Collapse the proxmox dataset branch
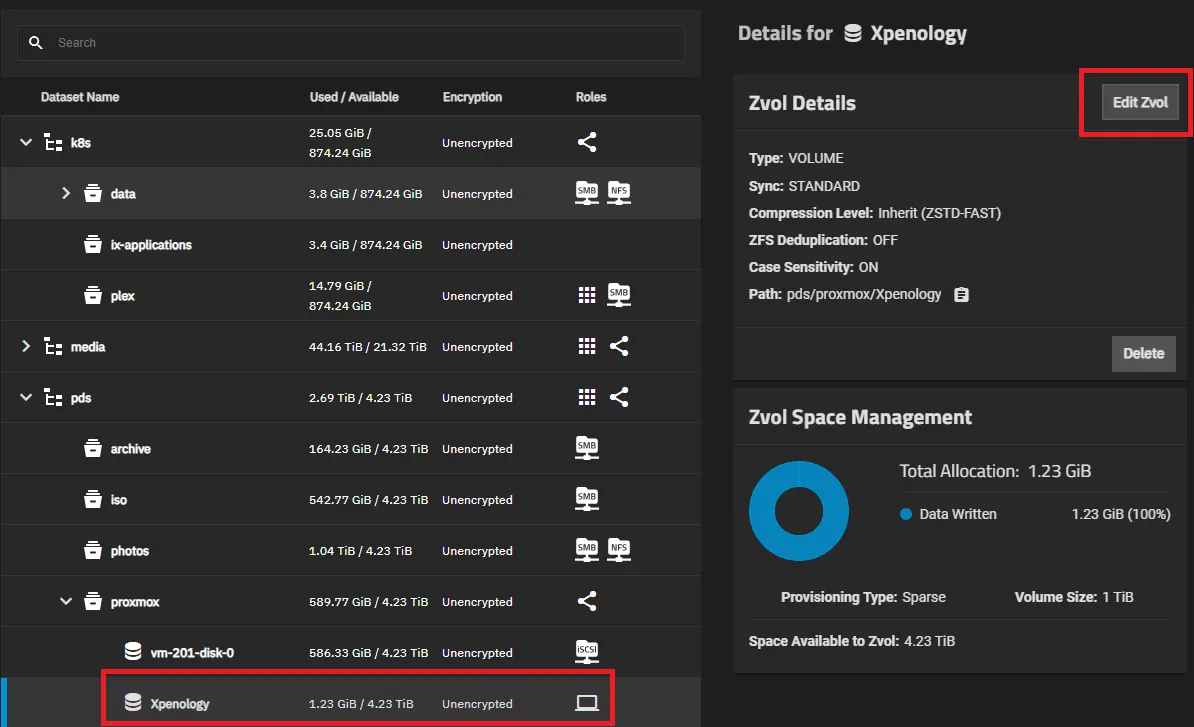Viewport: 1194px width, 727px height. click(66, 601)
